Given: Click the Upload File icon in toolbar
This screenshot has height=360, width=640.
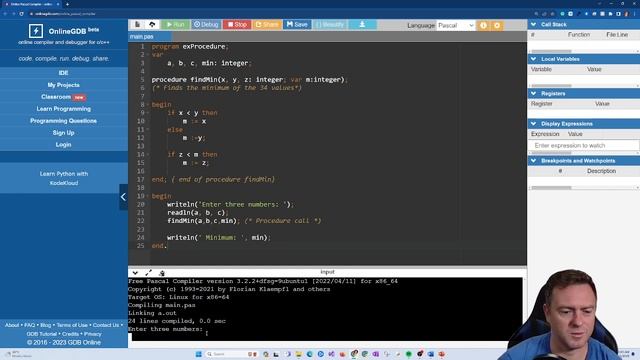Looking at the screenshot, I should (152, 24).
